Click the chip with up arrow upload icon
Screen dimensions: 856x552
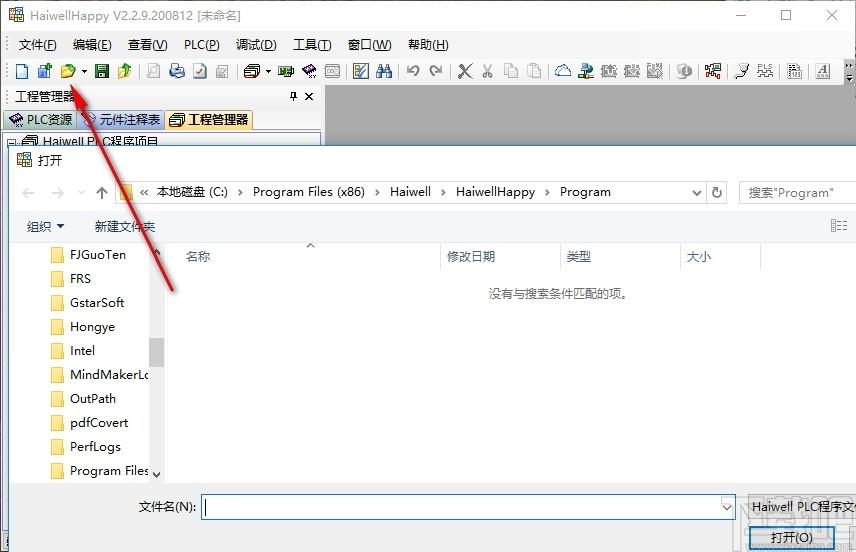point(609,71)
